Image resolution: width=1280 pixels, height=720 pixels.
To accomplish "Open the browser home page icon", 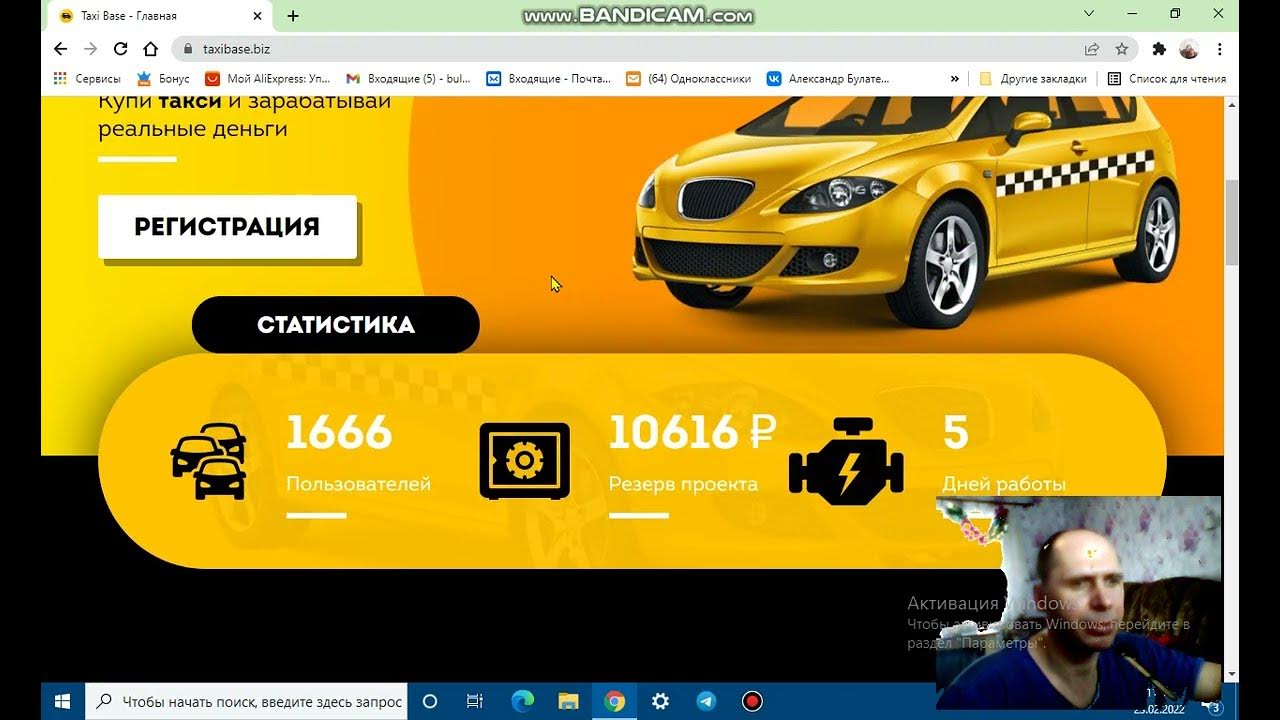I will (x=151, y=49).
